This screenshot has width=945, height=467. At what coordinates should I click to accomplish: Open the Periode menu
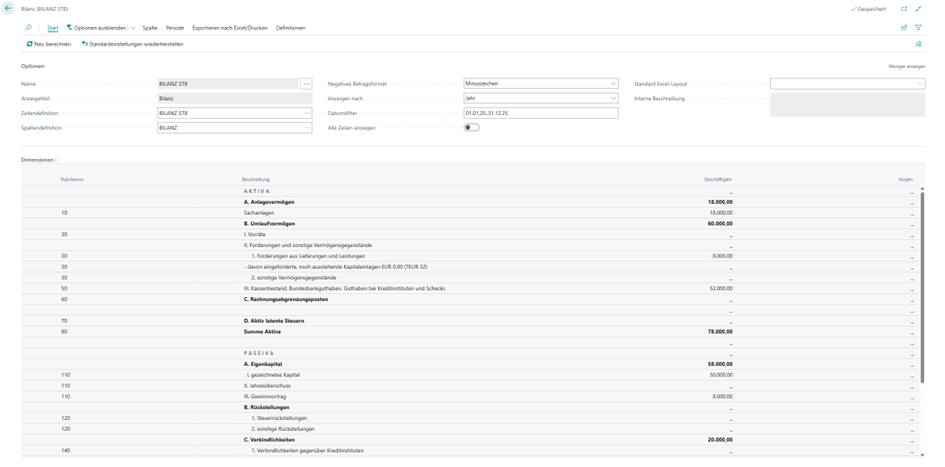[175, 28]
